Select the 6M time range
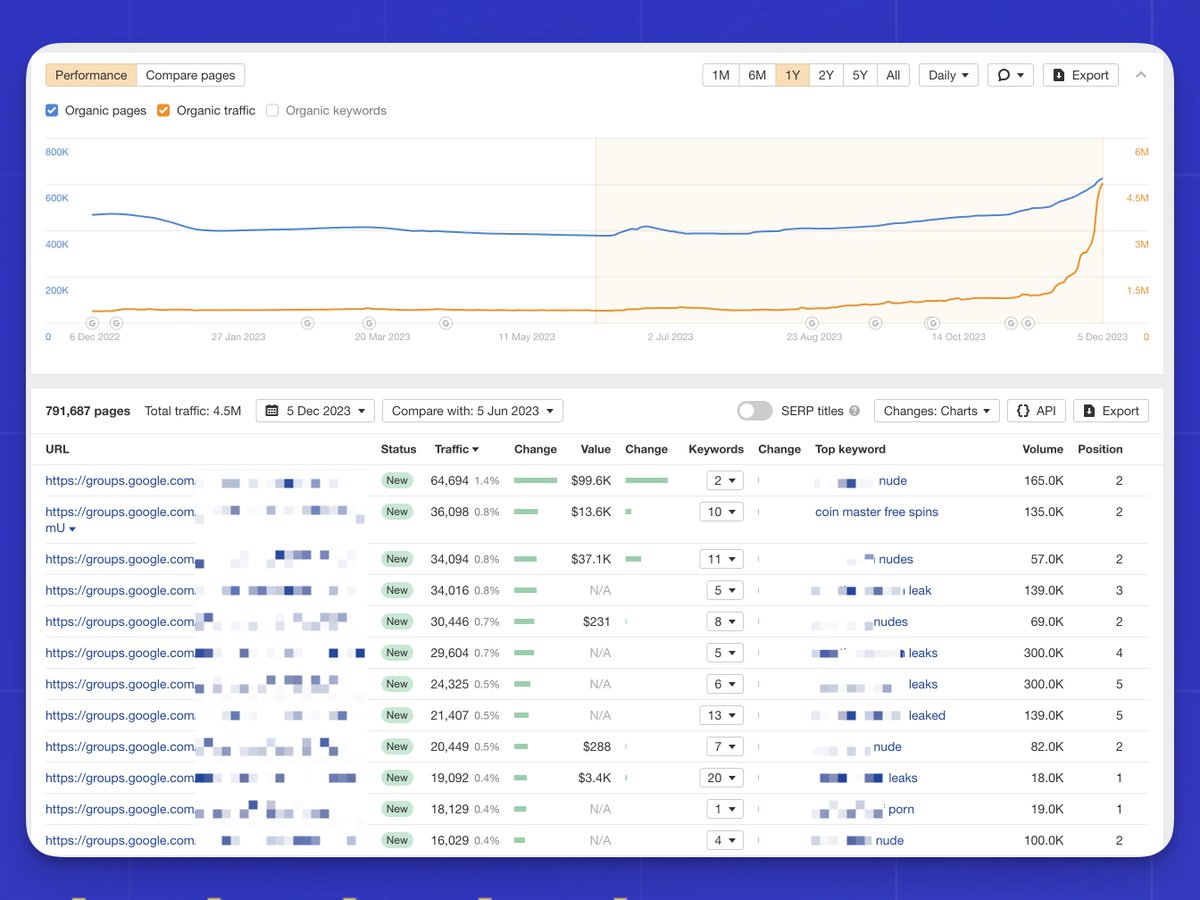This screenshot has height=900, width=1200. click(x=757, y=75)
